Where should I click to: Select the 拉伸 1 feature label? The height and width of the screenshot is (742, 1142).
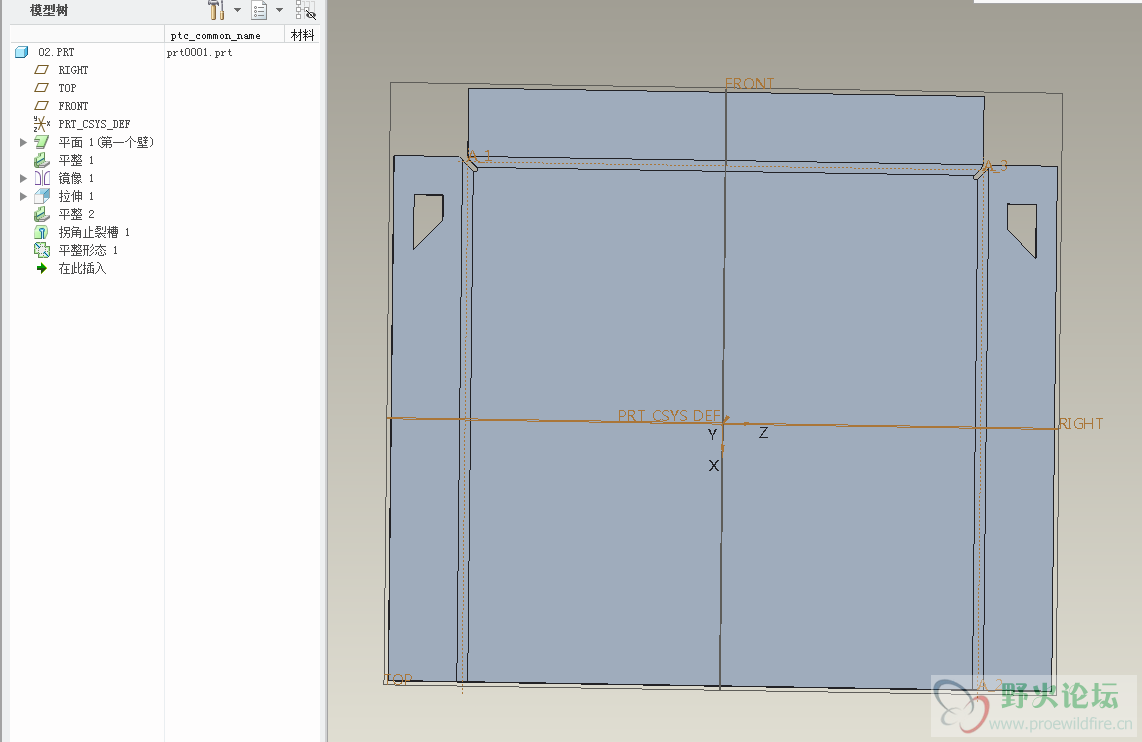[x=76, y=197]
